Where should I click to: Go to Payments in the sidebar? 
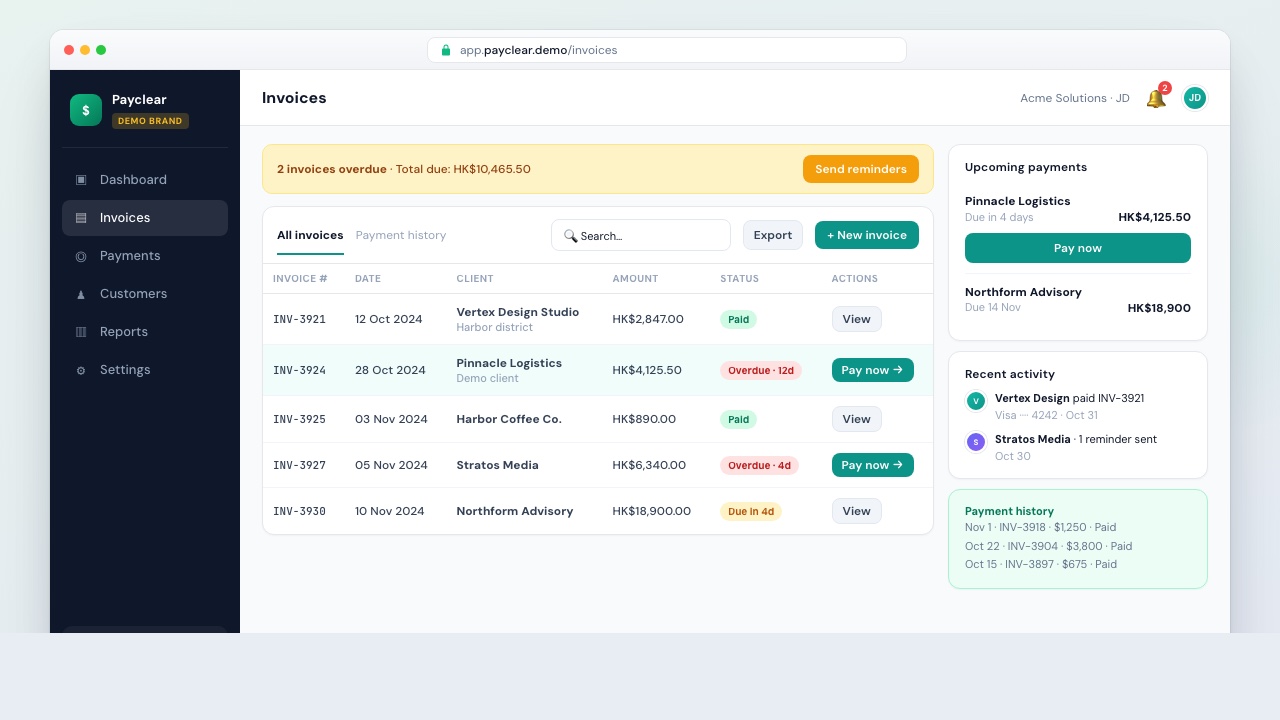tap(145, 256)
